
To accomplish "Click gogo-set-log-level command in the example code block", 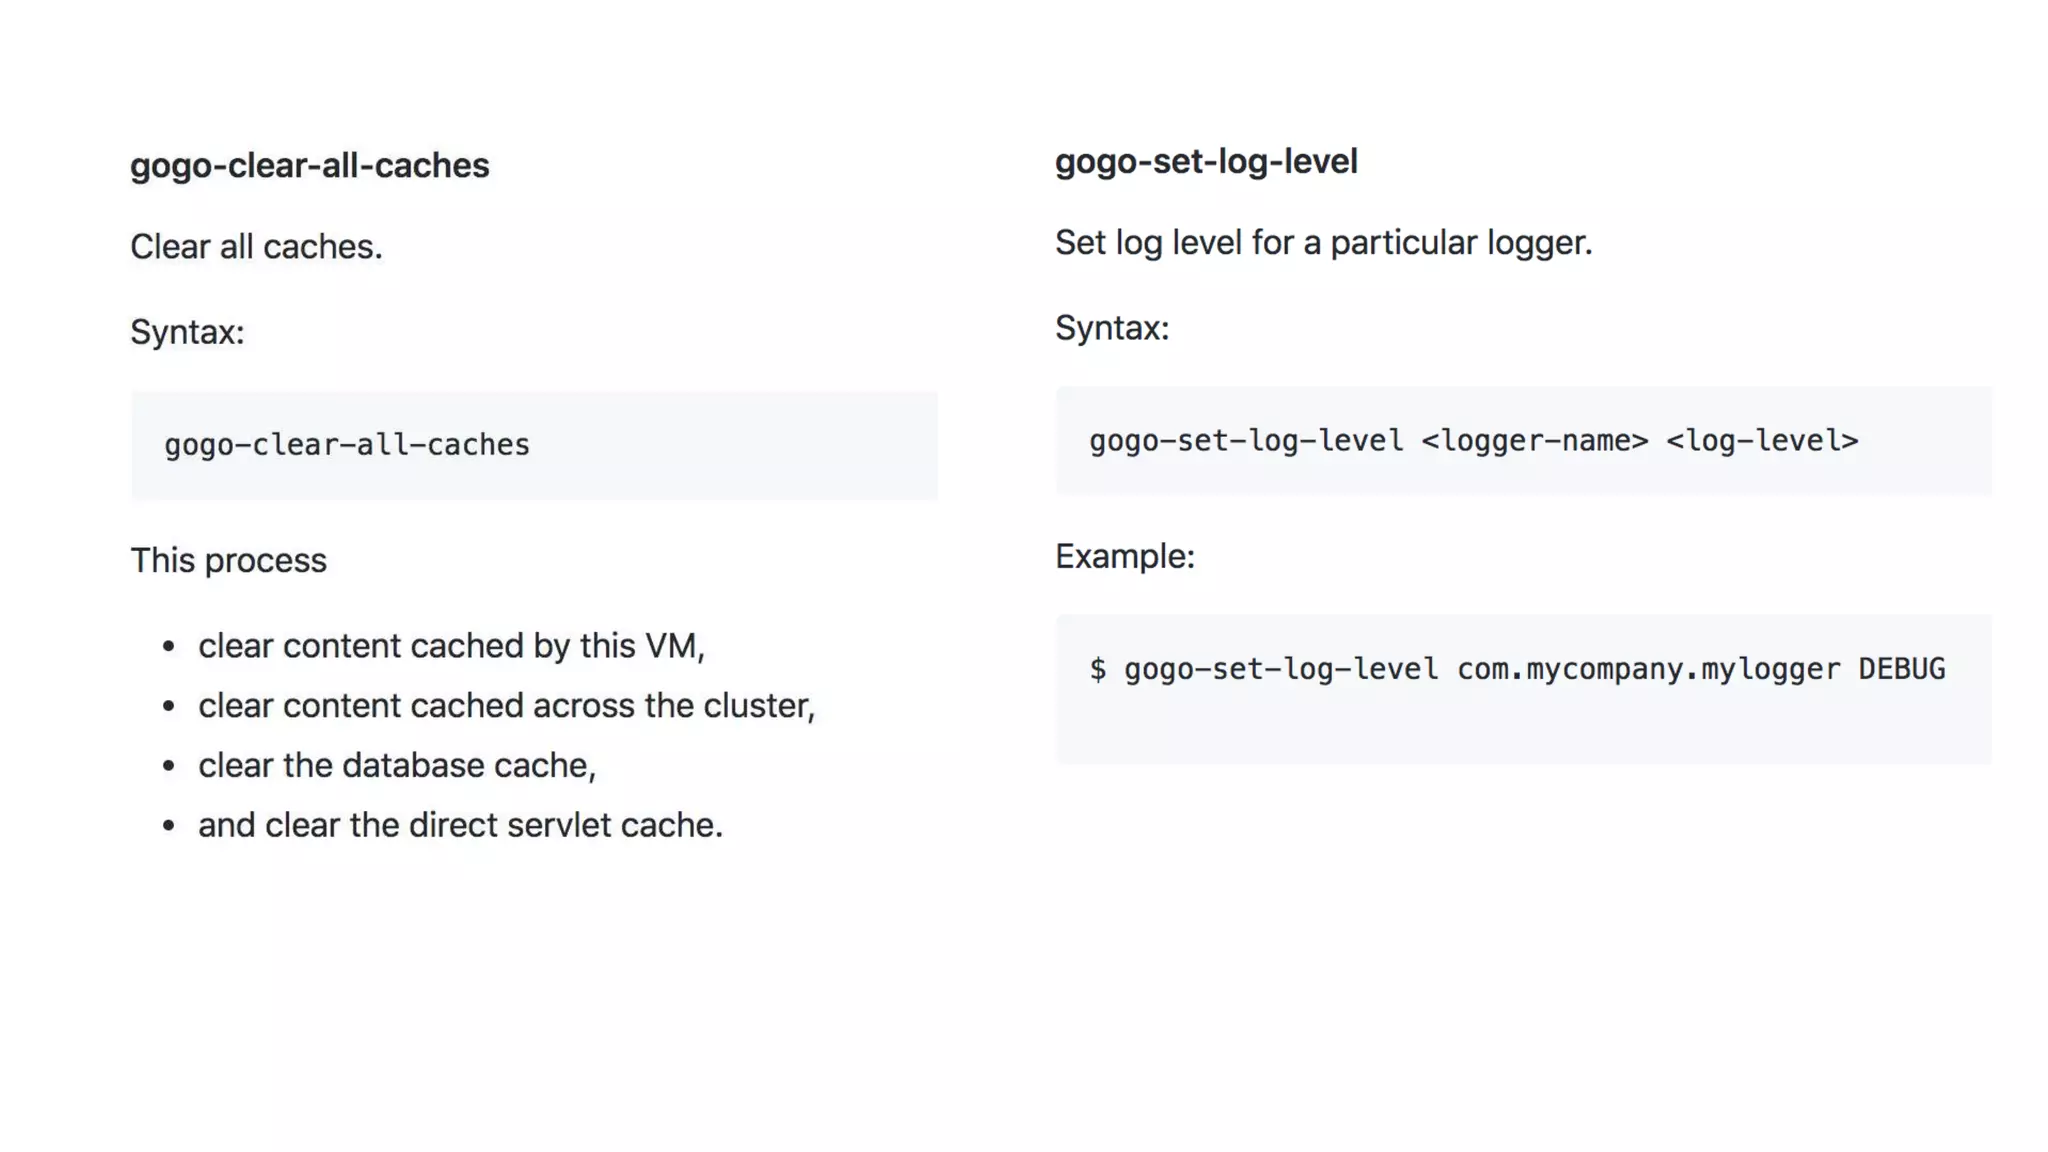I will (x=1281, y=669).
